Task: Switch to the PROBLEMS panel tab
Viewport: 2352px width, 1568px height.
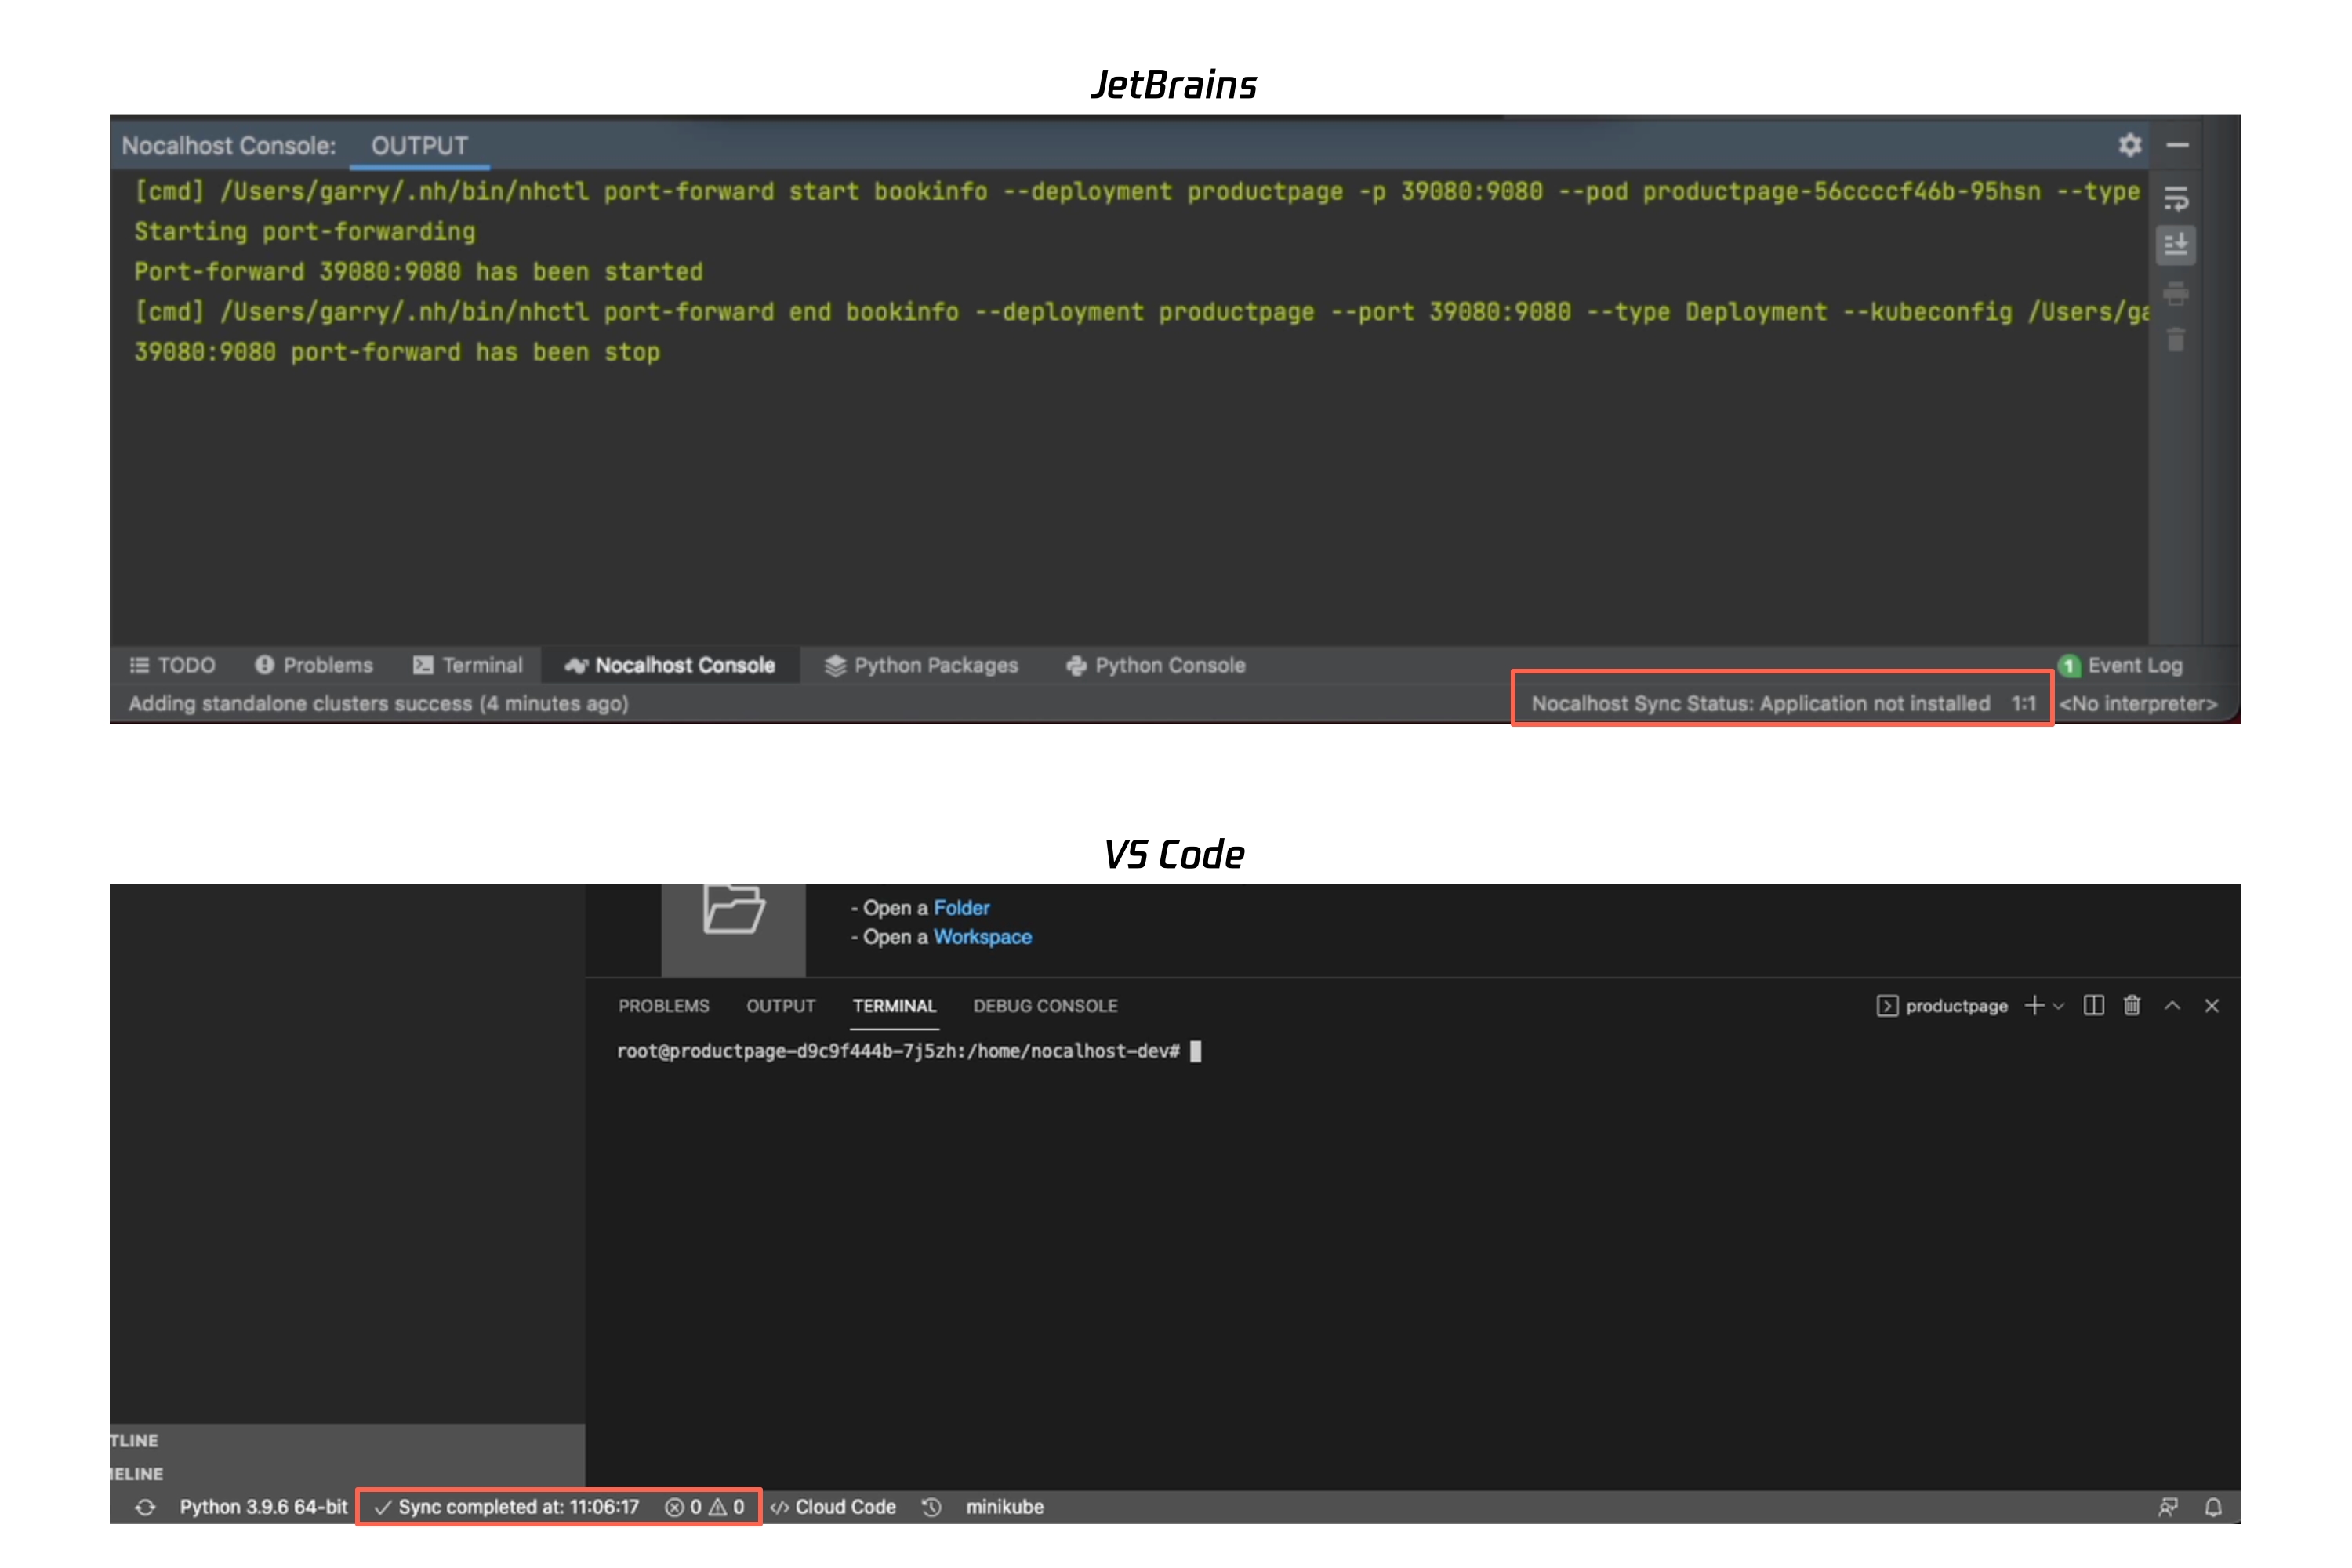Action: coord(663,1006)
